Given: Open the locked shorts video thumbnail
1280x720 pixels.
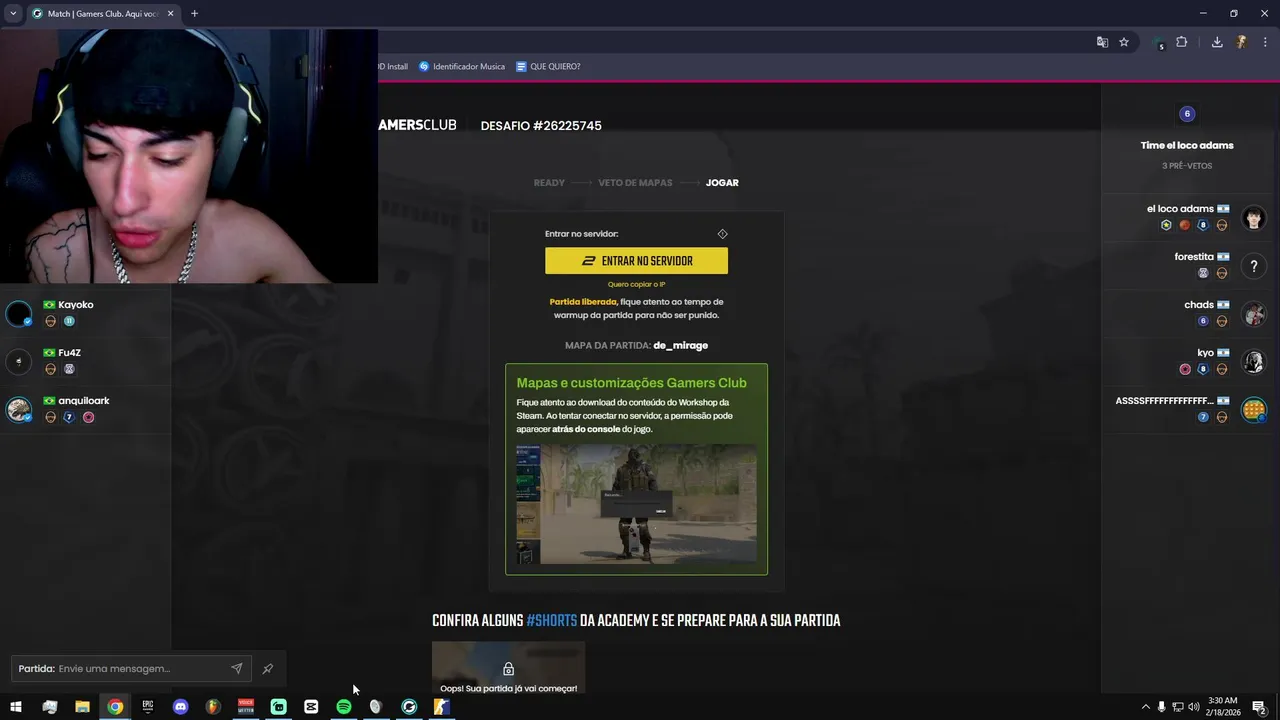Looking at the screenshot, I should [508, 668].
